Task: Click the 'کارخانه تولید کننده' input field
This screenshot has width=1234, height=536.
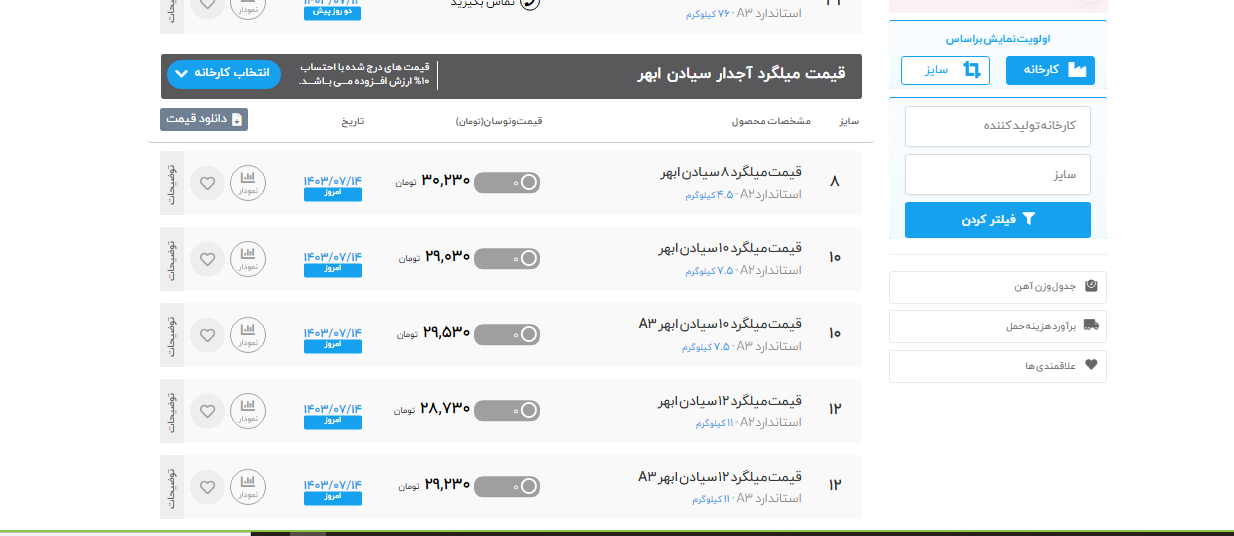Action: (997, 126)
